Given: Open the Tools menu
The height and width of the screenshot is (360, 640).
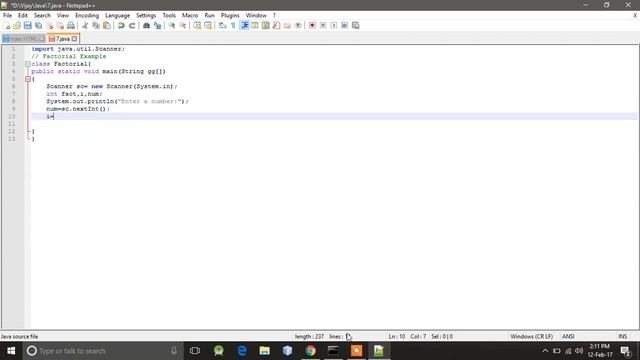Looking at the screenshot, I should 169,15.
